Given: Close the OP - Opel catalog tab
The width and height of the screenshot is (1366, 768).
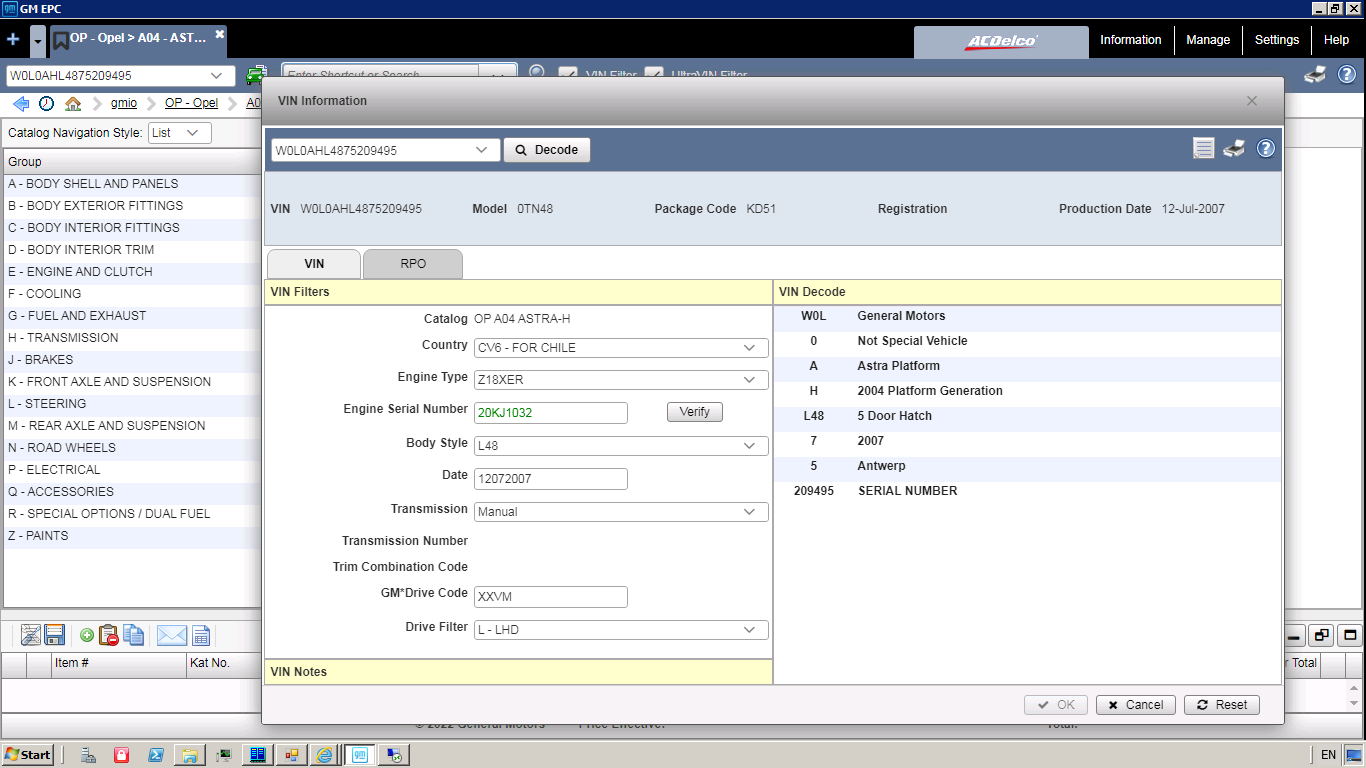Looking at the screenshot, I should pyautogui.click(x=220, y=34).
